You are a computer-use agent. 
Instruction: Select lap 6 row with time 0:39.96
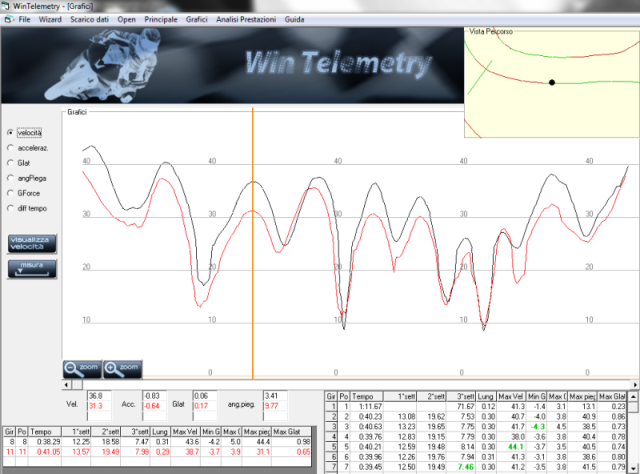[476, 457]
